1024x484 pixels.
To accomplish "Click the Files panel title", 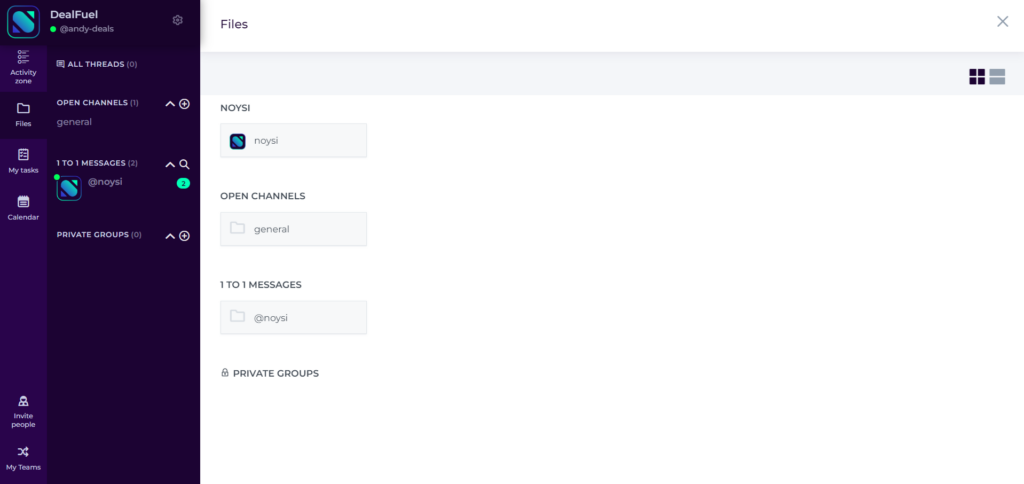I will [234, 24].
